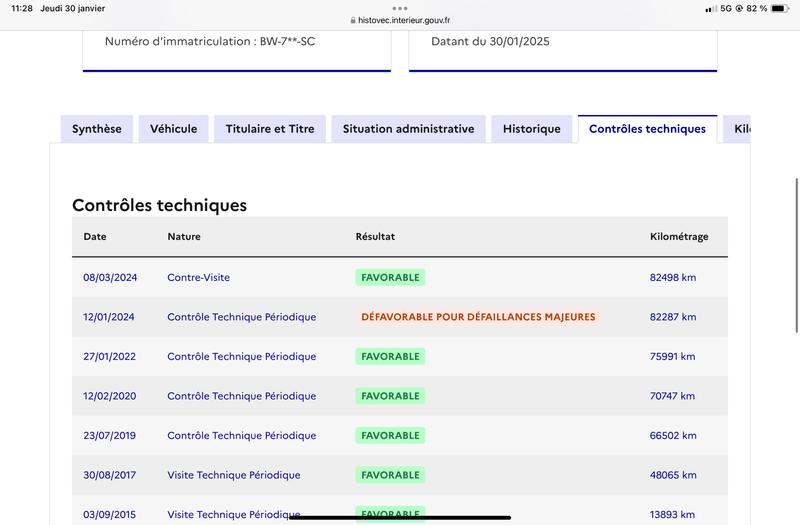Tap the home indicator bar at the bottom
800x525 pixels.
(x=400, y=517)
